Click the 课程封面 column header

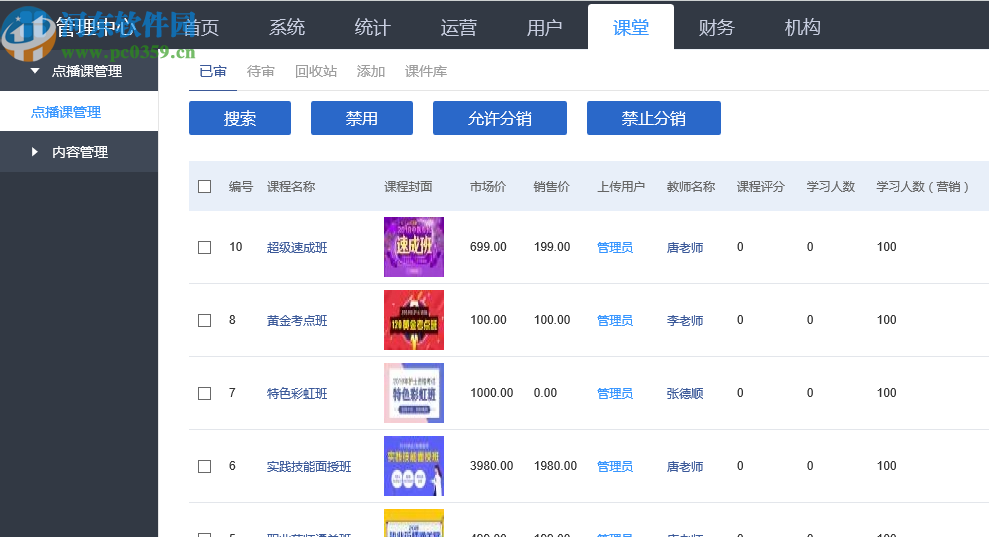pos(408,187)
